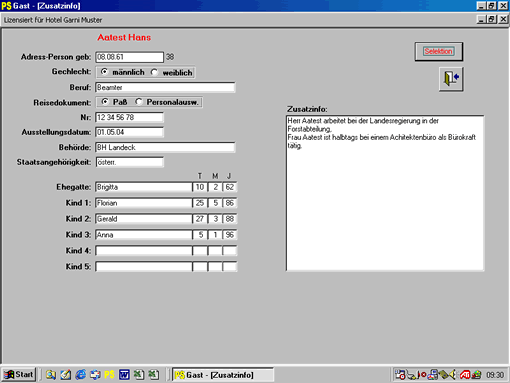
Task: Click Ehegatte month field showing 2
Action: (x=215, y=187)
